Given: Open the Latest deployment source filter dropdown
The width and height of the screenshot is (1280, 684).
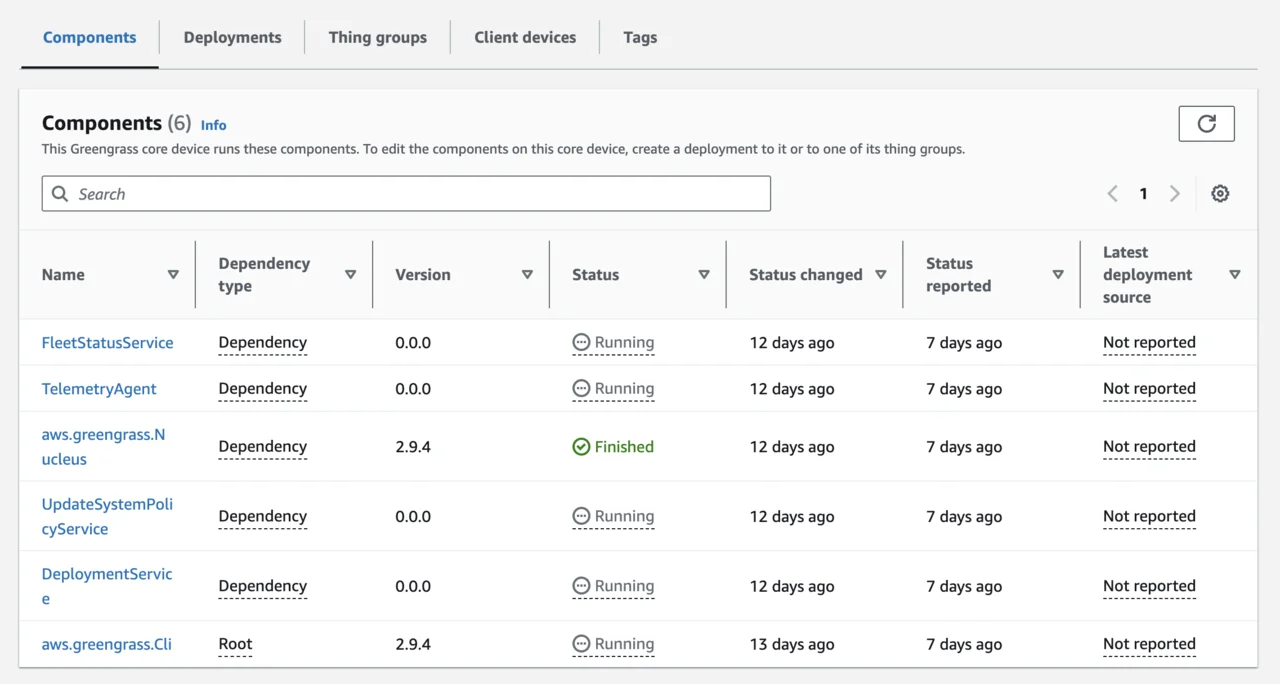Looking at the screenshot, I should click(x=1236, y=274).
